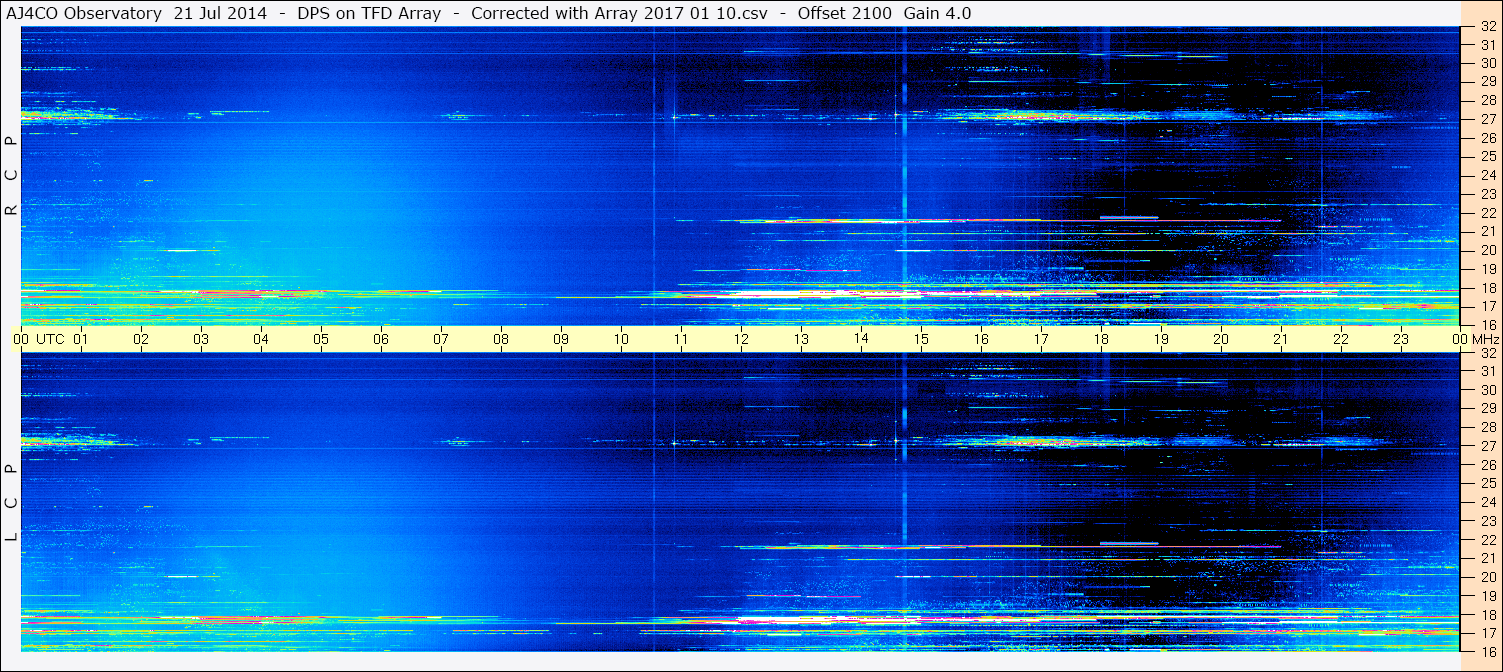Click the 12 UTC hour marker

point(741,339)
